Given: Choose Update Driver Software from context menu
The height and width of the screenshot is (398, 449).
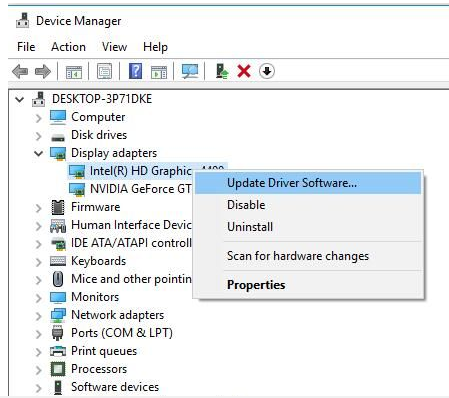Looking at the screenshot, I should point(308,183).
